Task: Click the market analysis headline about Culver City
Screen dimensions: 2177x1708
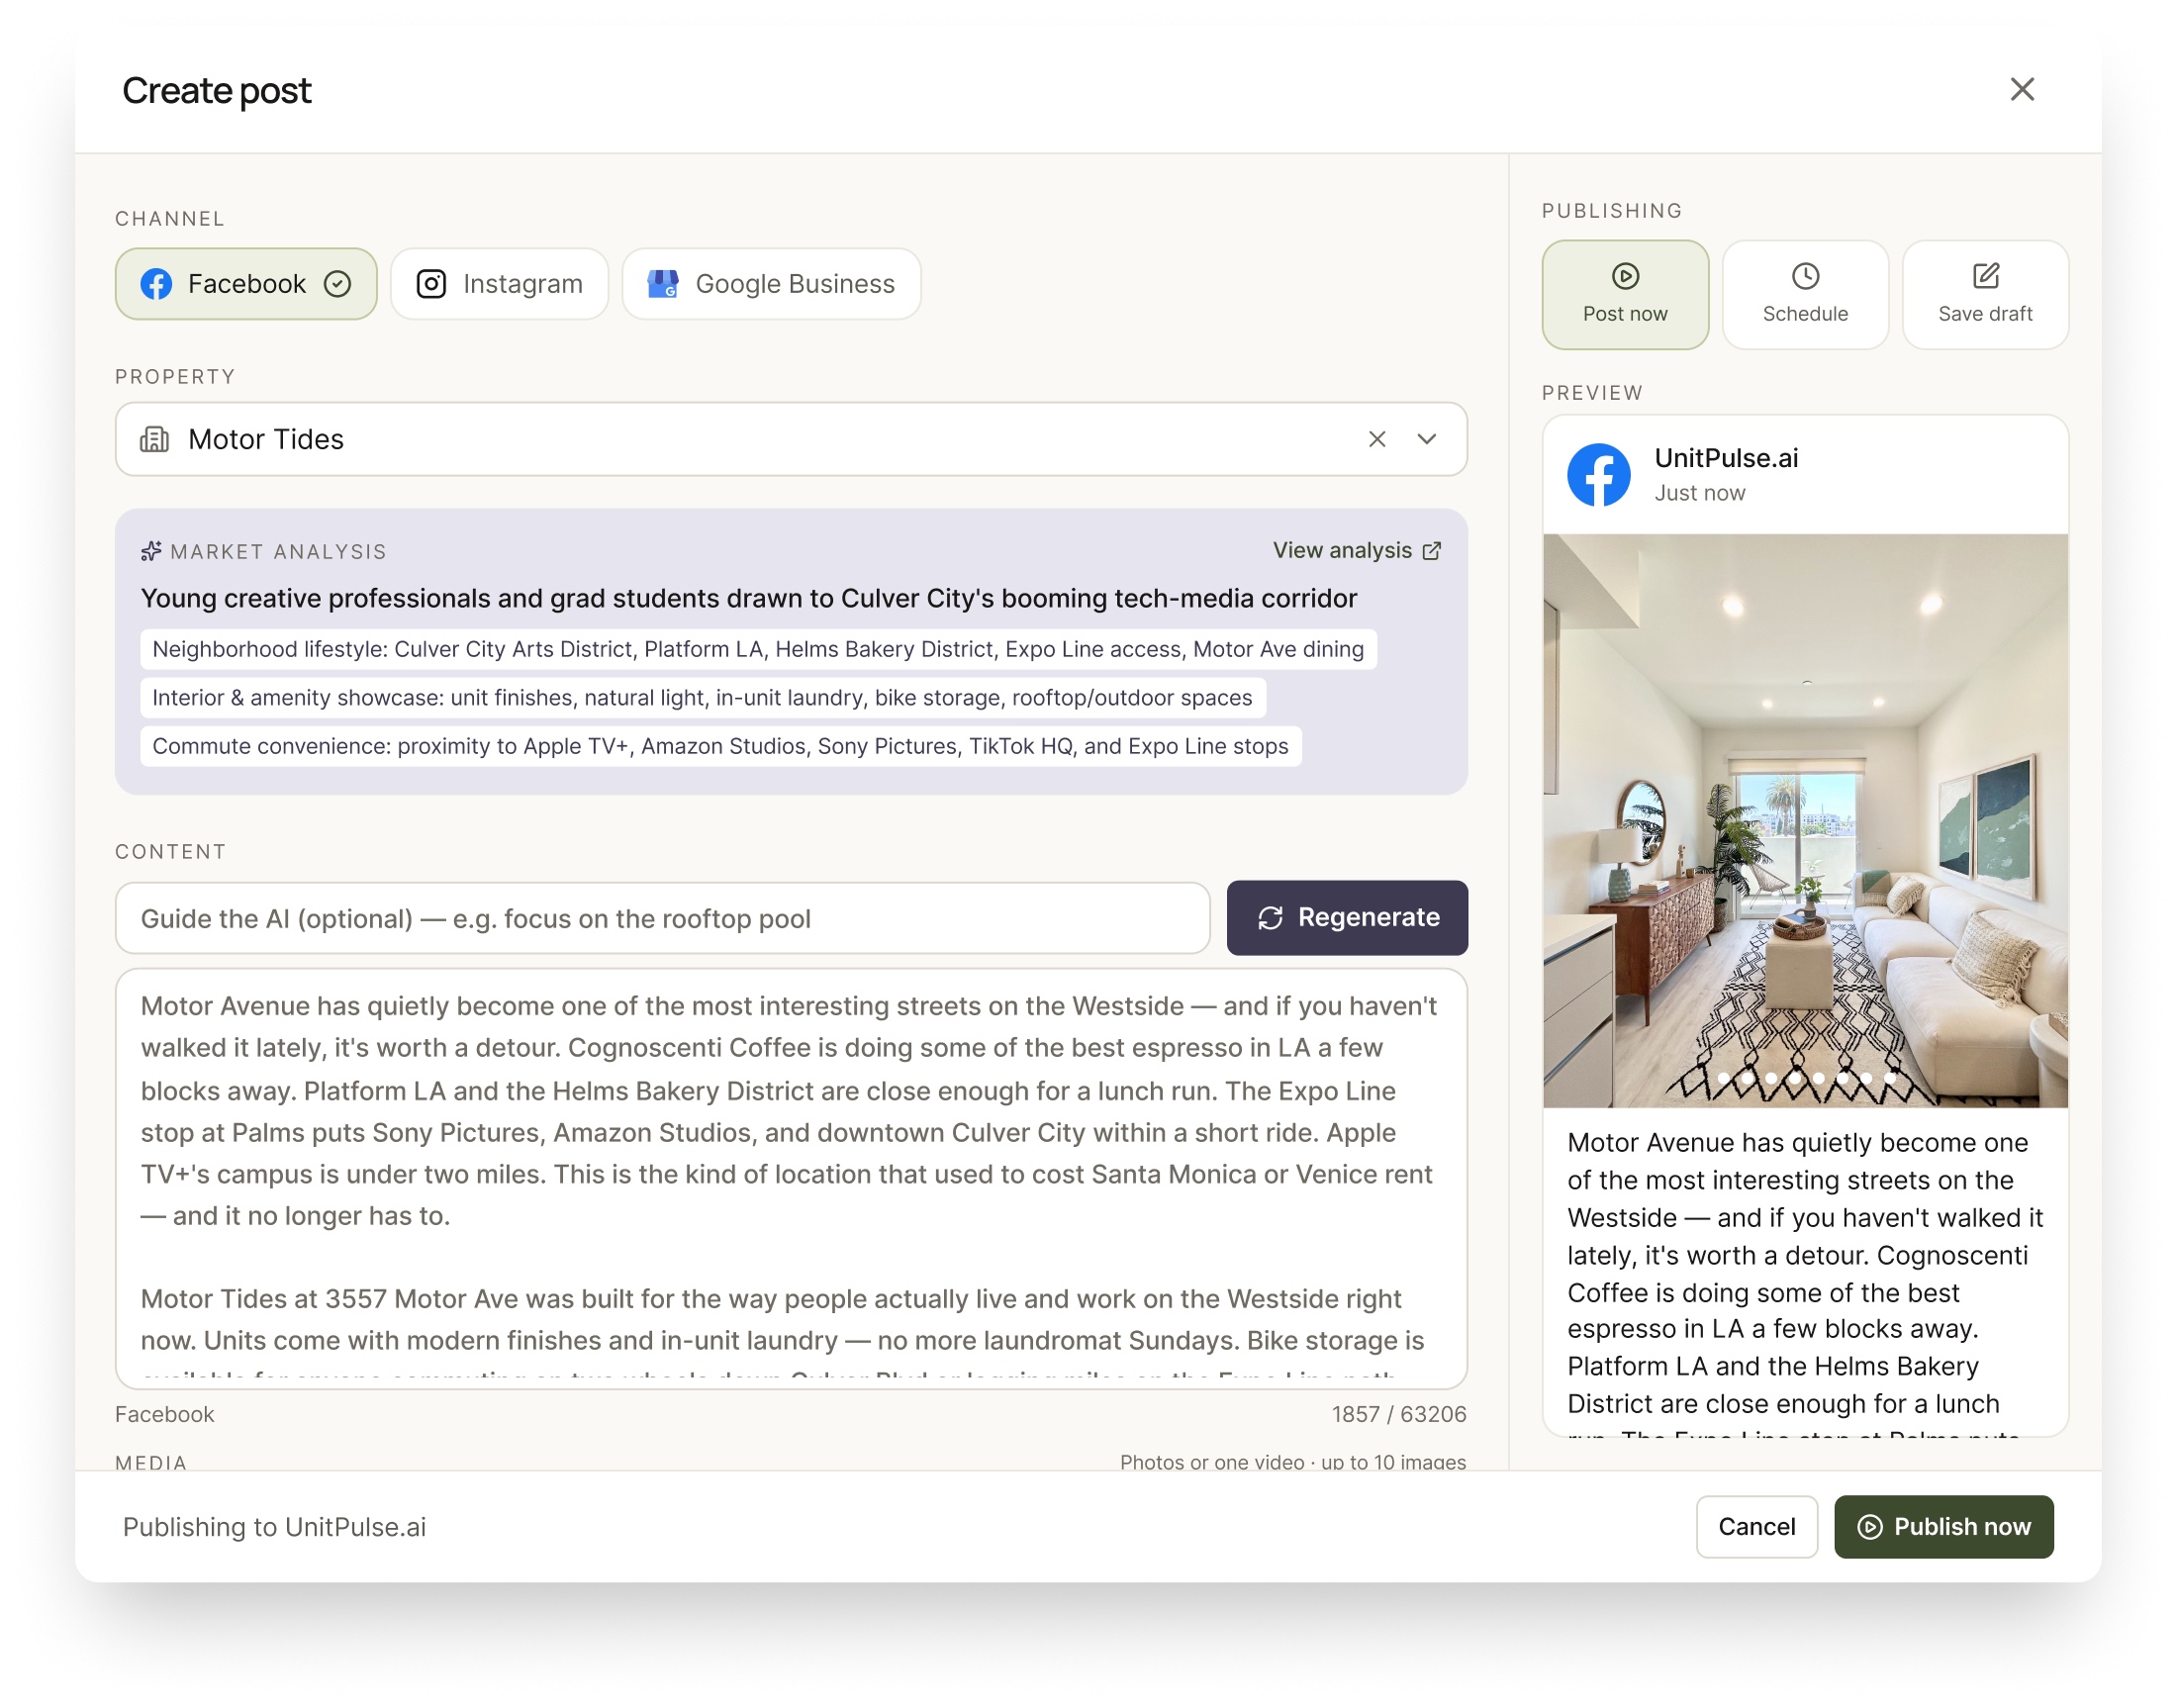Action: pyautogui.click(x=748, y=598)
